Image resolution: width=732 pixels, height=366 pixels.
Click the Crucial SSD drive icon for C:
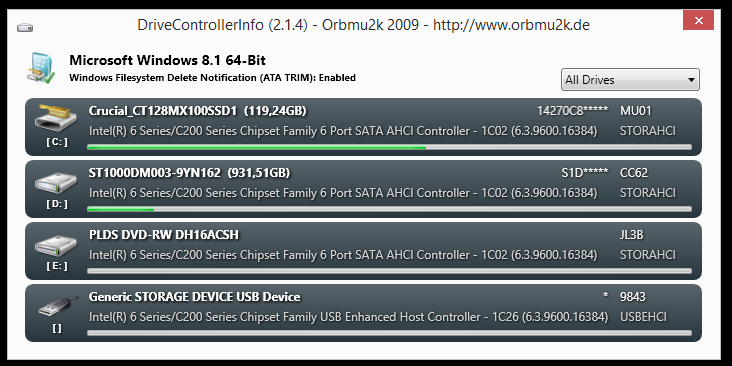tap(56, 118)
